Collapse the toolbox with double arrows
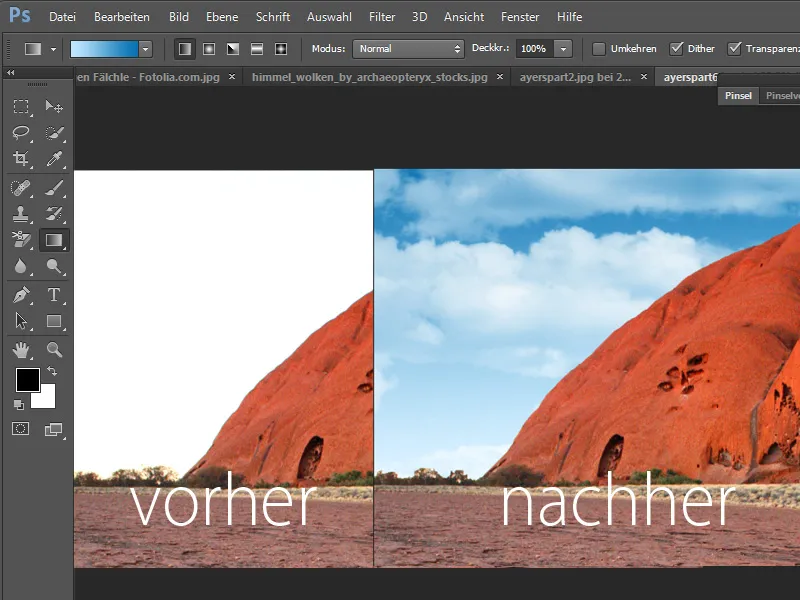Screen dimensions: 800x600 11,73
